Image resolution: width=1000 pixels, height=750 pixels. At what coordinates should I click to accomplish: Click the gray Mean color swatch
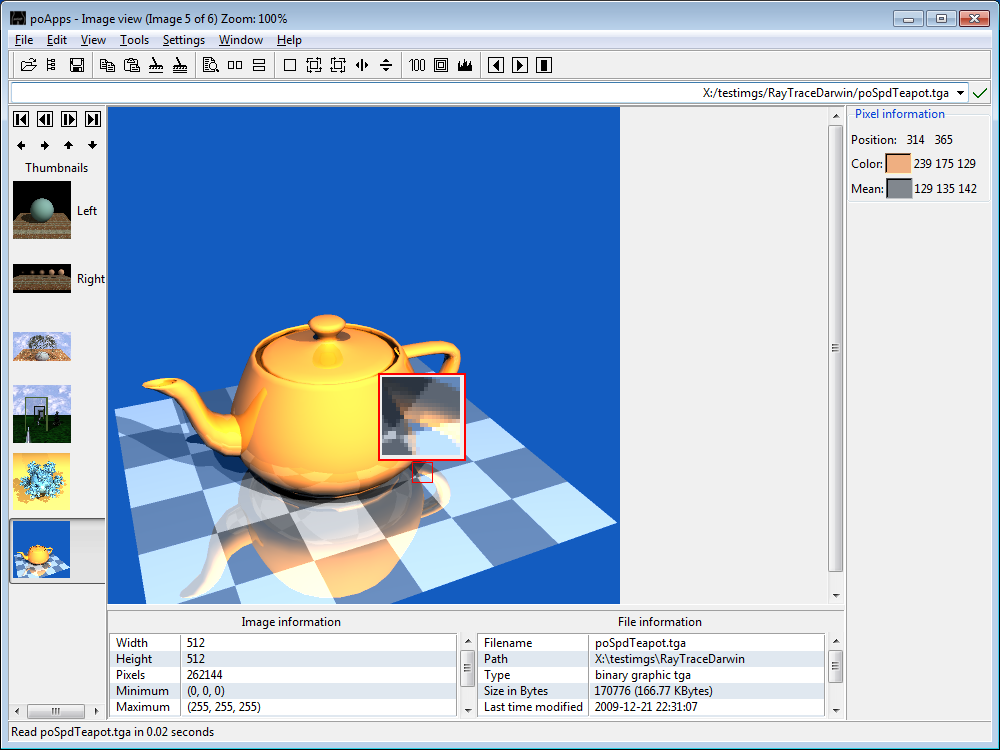pos(899,189)
